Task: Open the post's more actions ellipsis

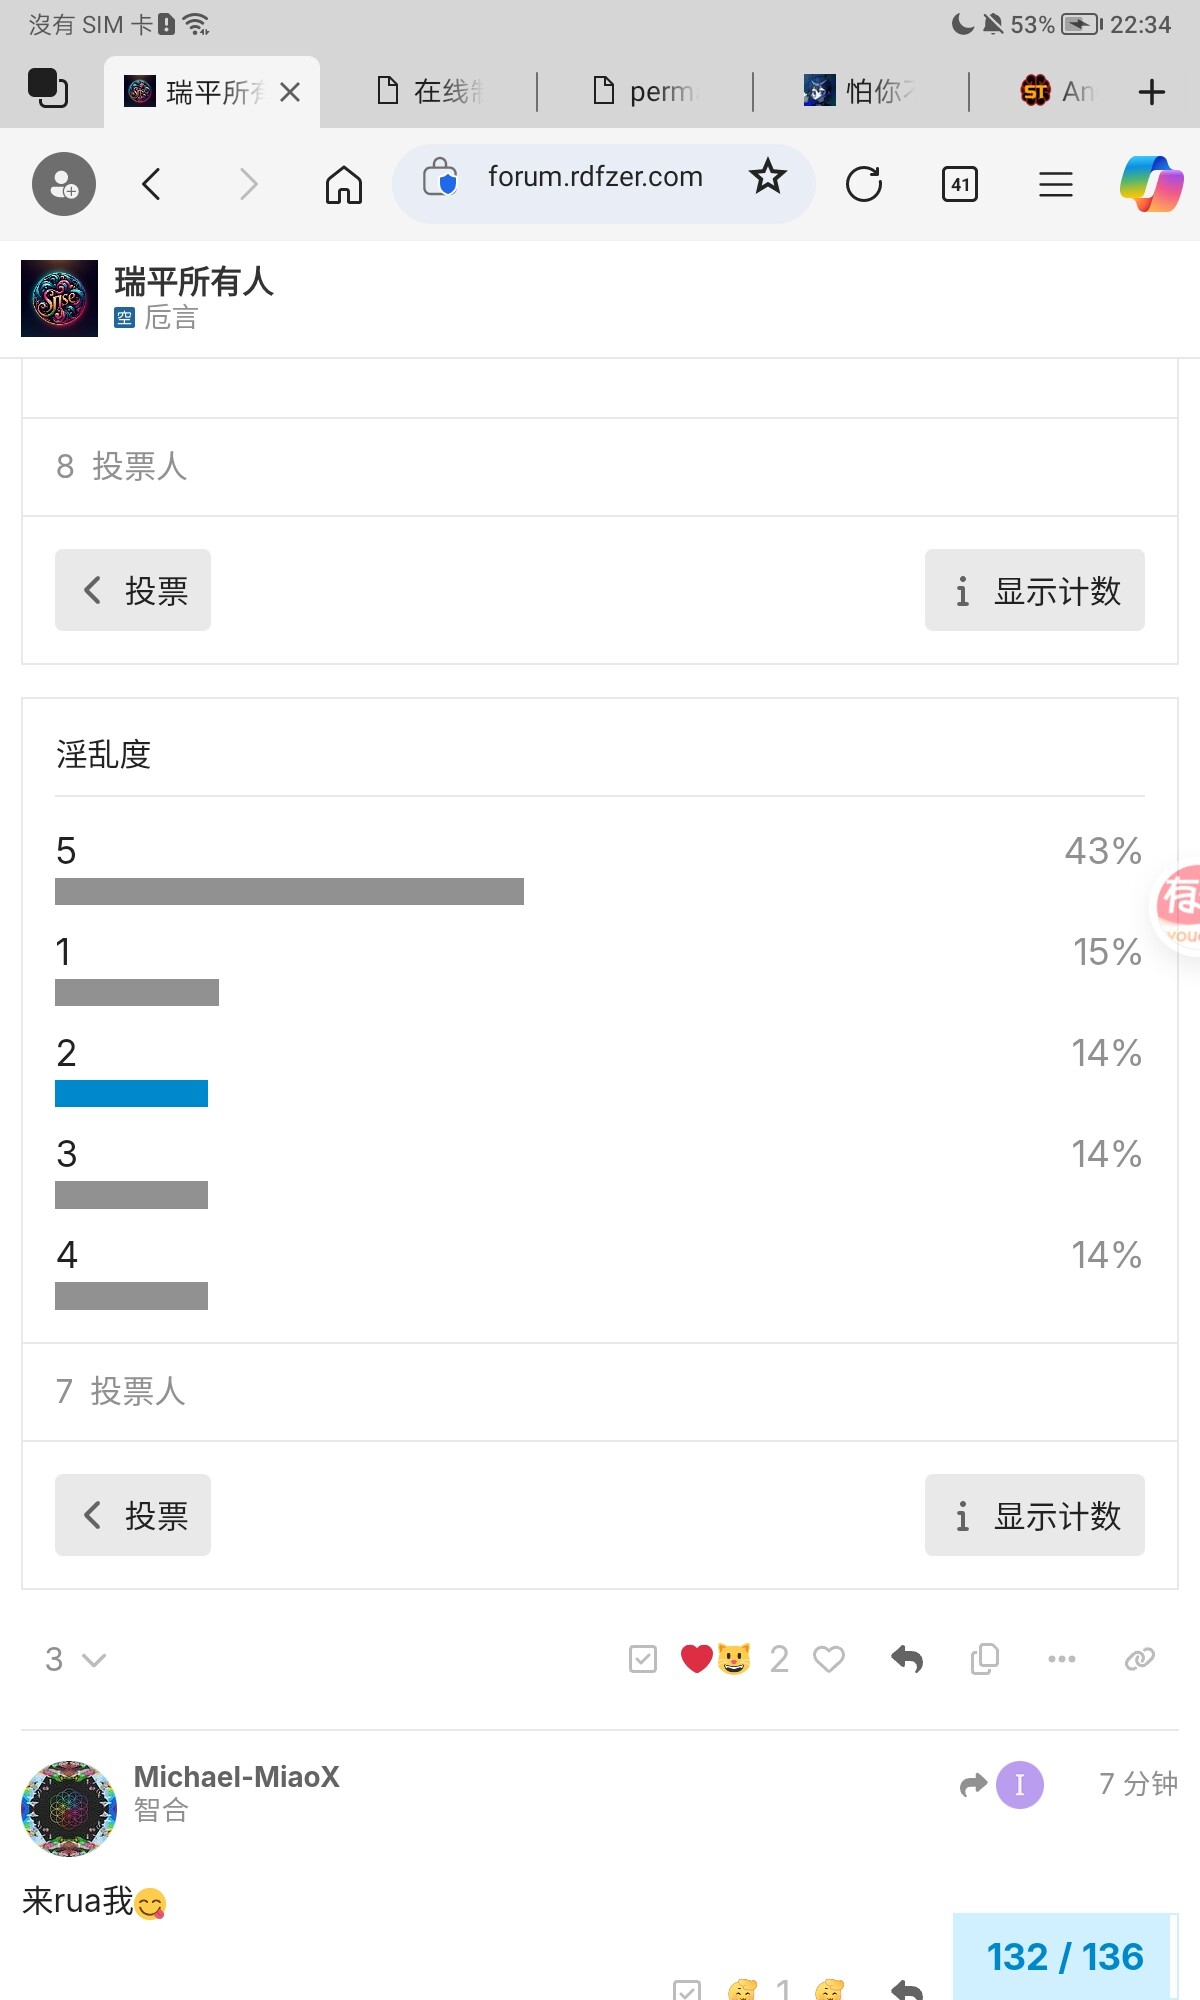Action: click(x=1062, y=1659)
